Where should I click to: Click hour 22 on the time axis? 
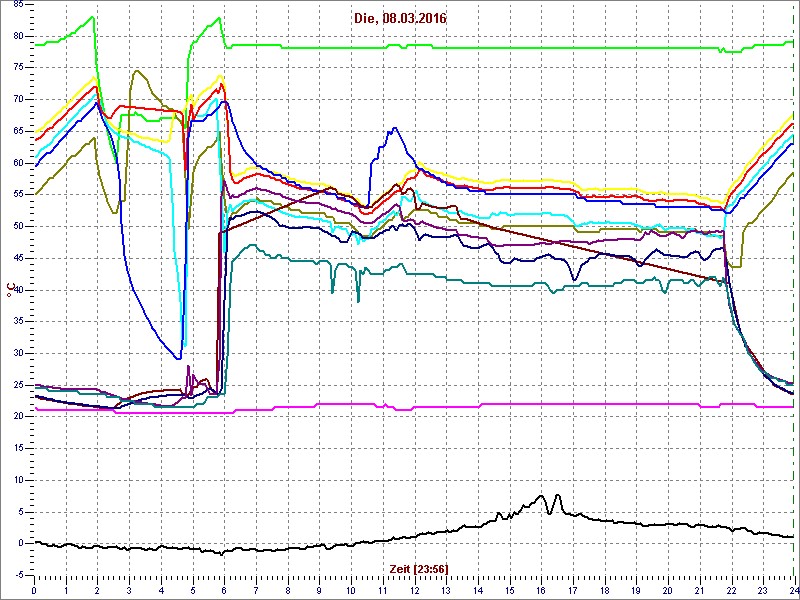[731, 590]
